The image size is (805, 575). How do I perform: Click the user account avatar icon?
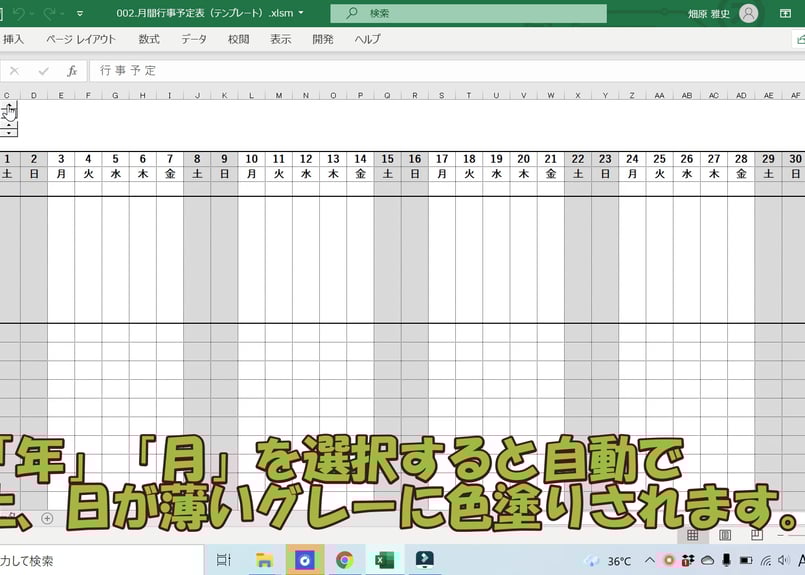(748, 13)
